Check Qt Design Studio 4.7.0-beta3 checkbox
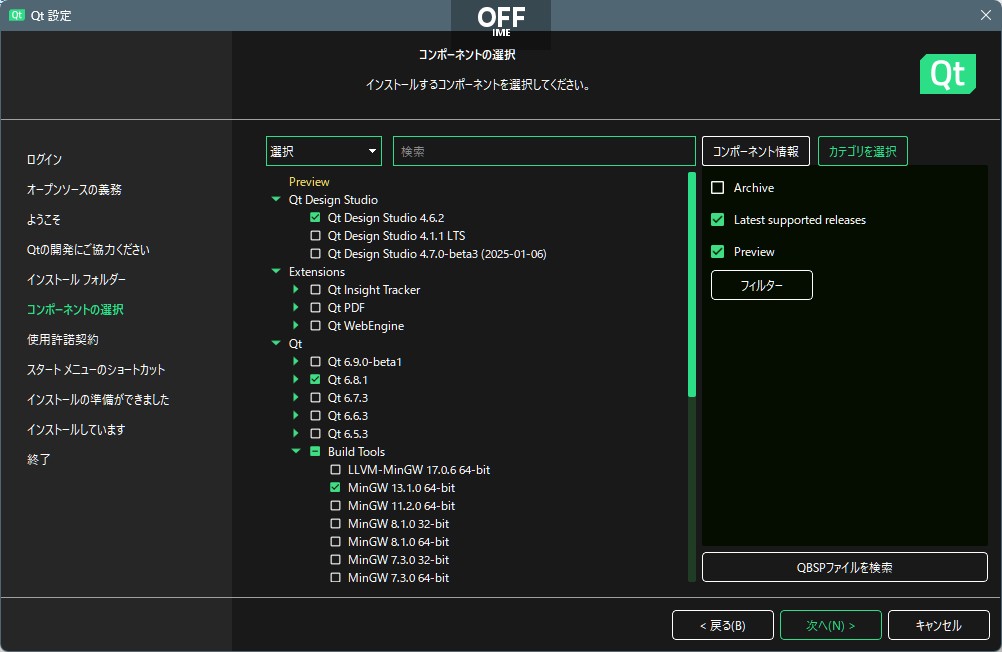Viewport: 1002px width, 652px height. 315,253
